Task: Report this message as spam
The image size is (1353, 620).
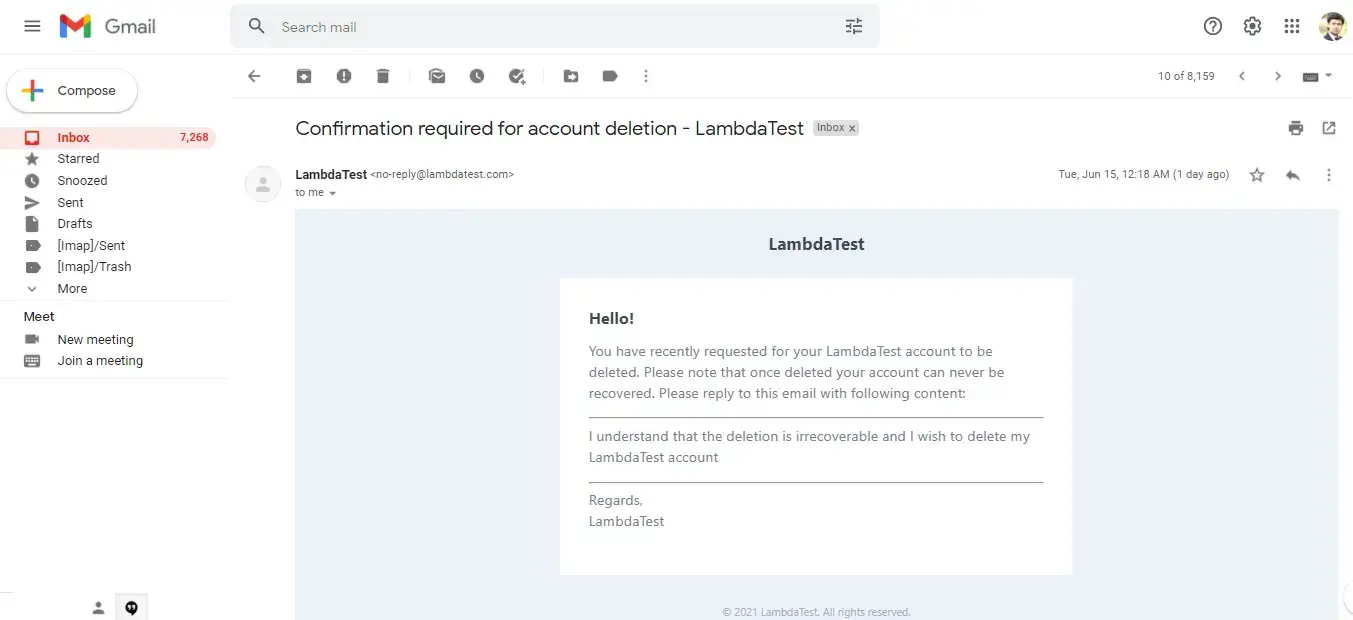Action: (344, 76)
